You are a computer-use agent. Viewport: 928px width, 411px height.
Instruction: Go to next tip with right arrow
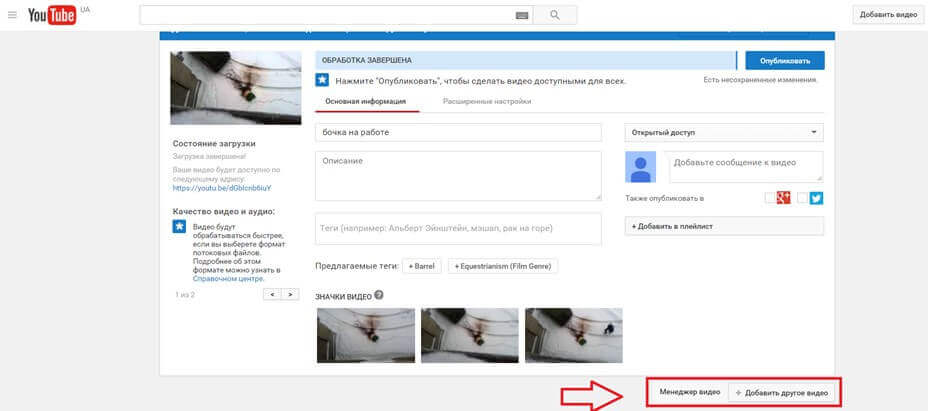click(290, 295)
